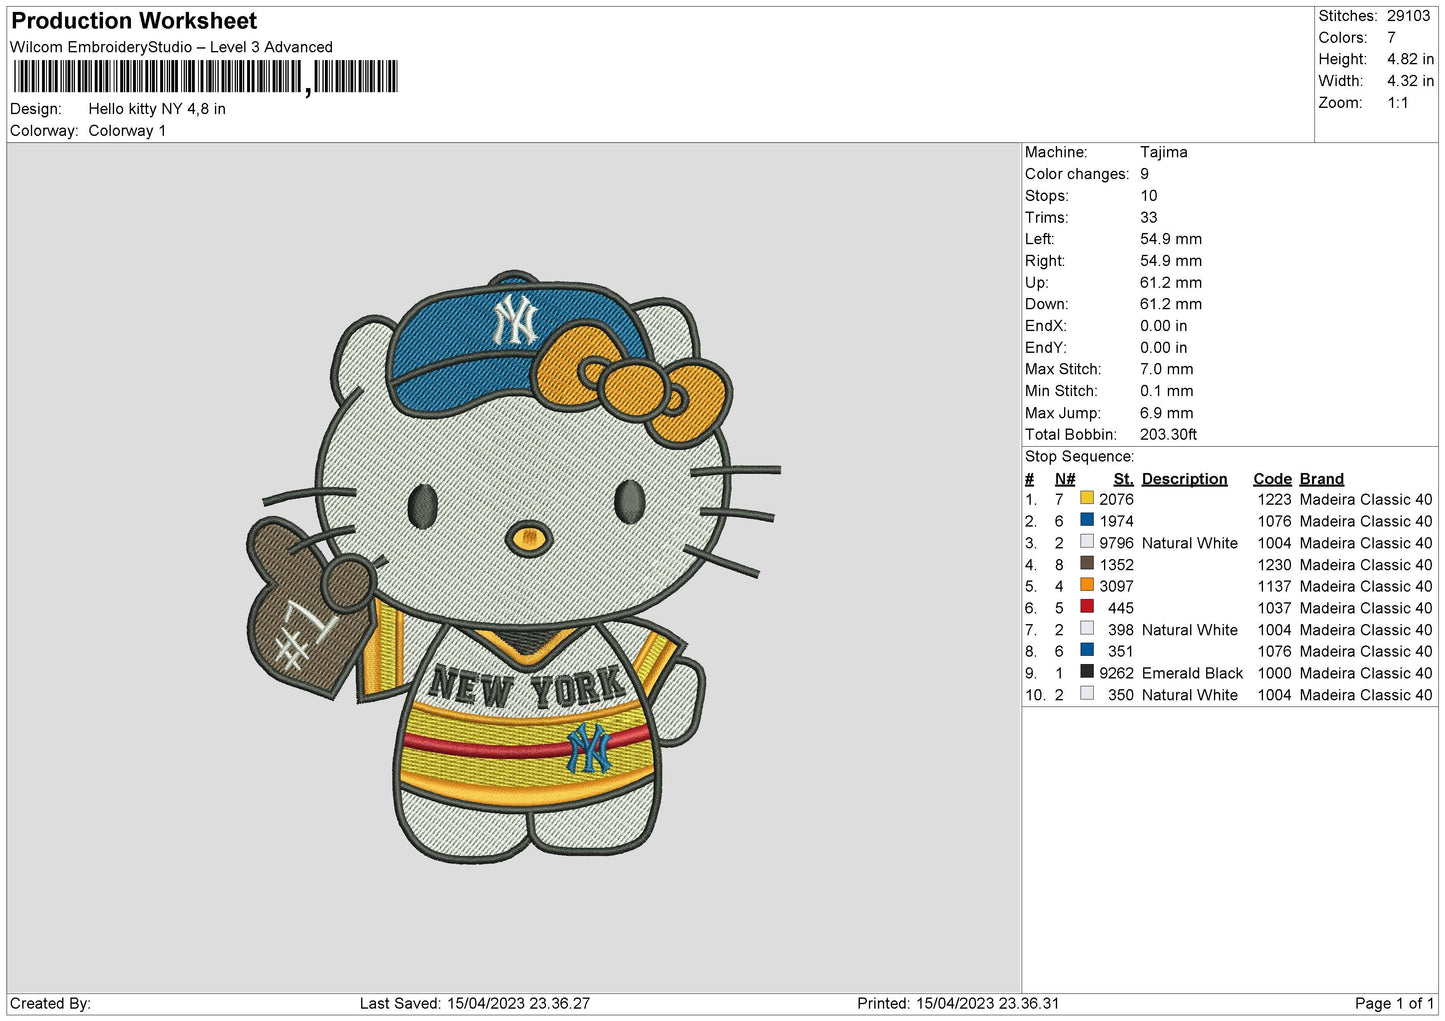Click the 'EndY:' label
1445x1021 pixels.
click(1045, 348)
